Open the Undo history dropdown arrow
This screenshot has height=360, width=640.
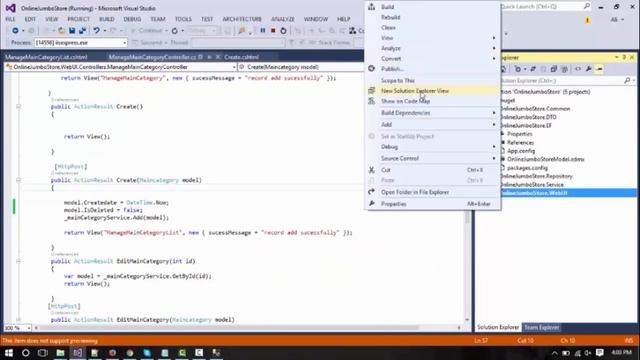[104, 31]
